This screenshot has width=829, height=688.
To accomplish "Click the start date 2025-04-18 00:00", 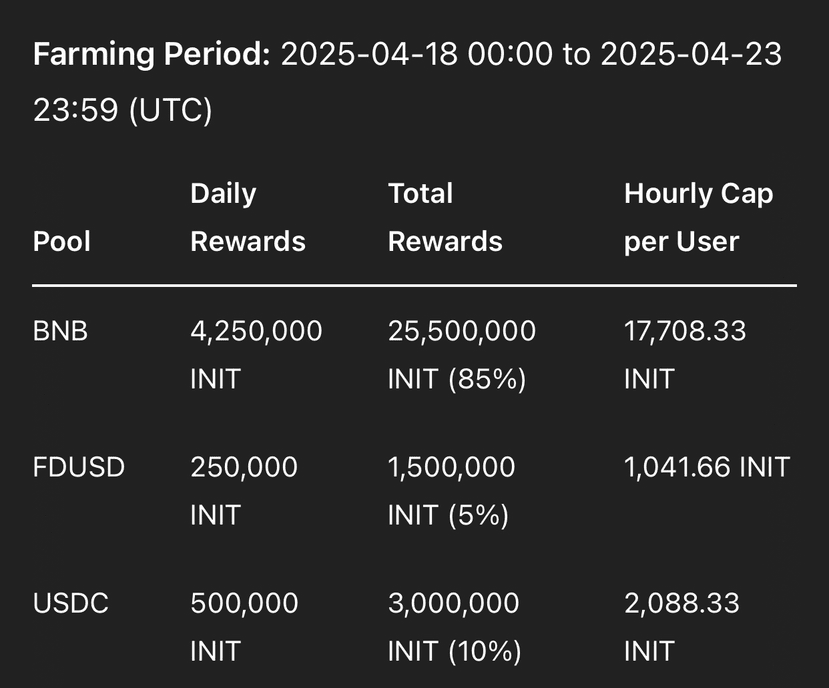I will point(416,54).
